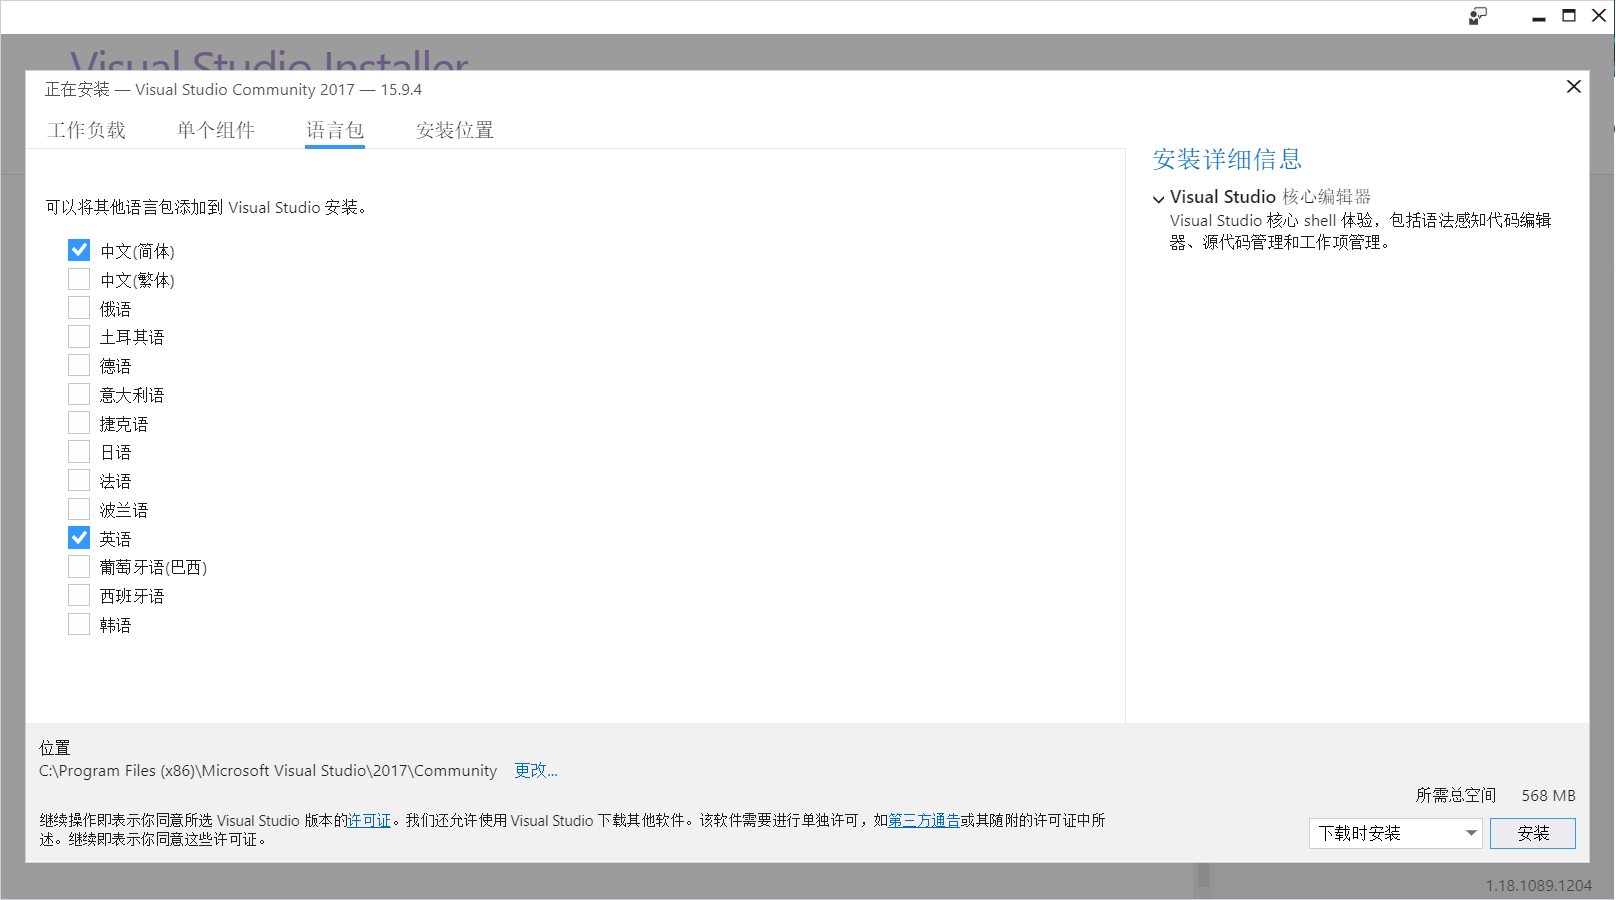
Task: Collapse the Visual Studio 核心编辑器 section
Action: [1159, 198]
